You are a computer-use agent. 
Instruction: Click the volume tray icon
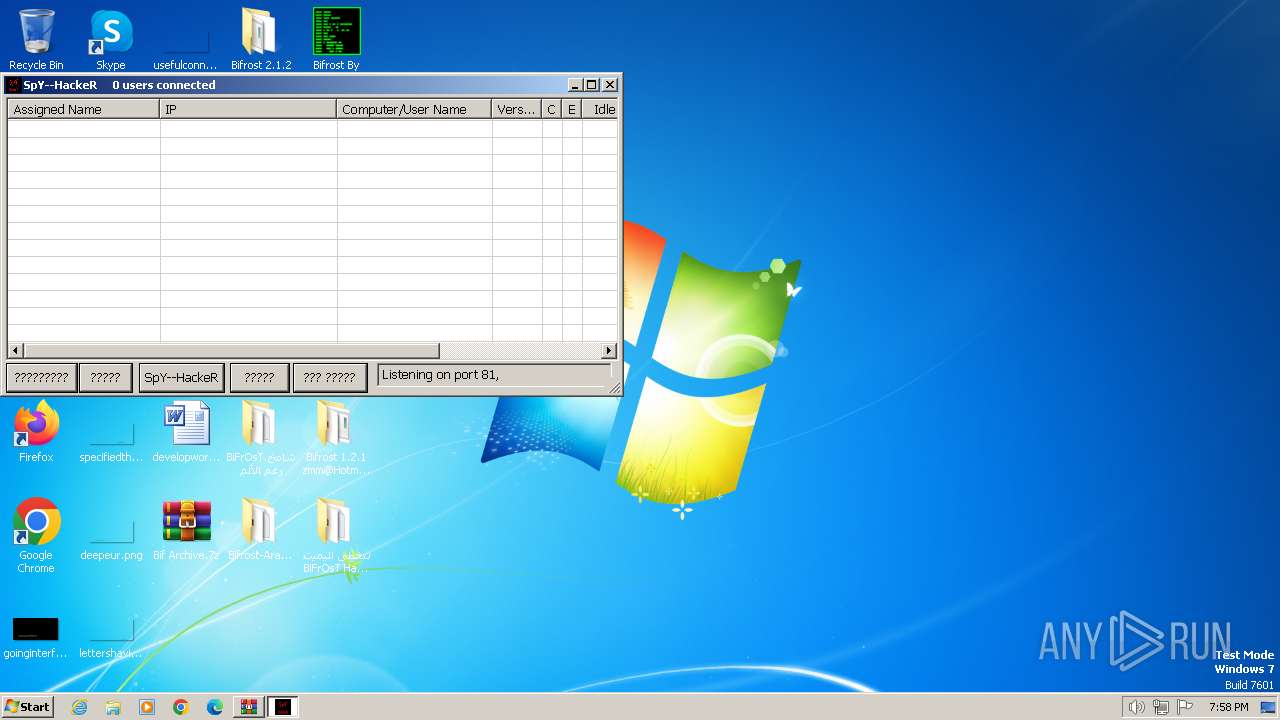[1136, 707]
